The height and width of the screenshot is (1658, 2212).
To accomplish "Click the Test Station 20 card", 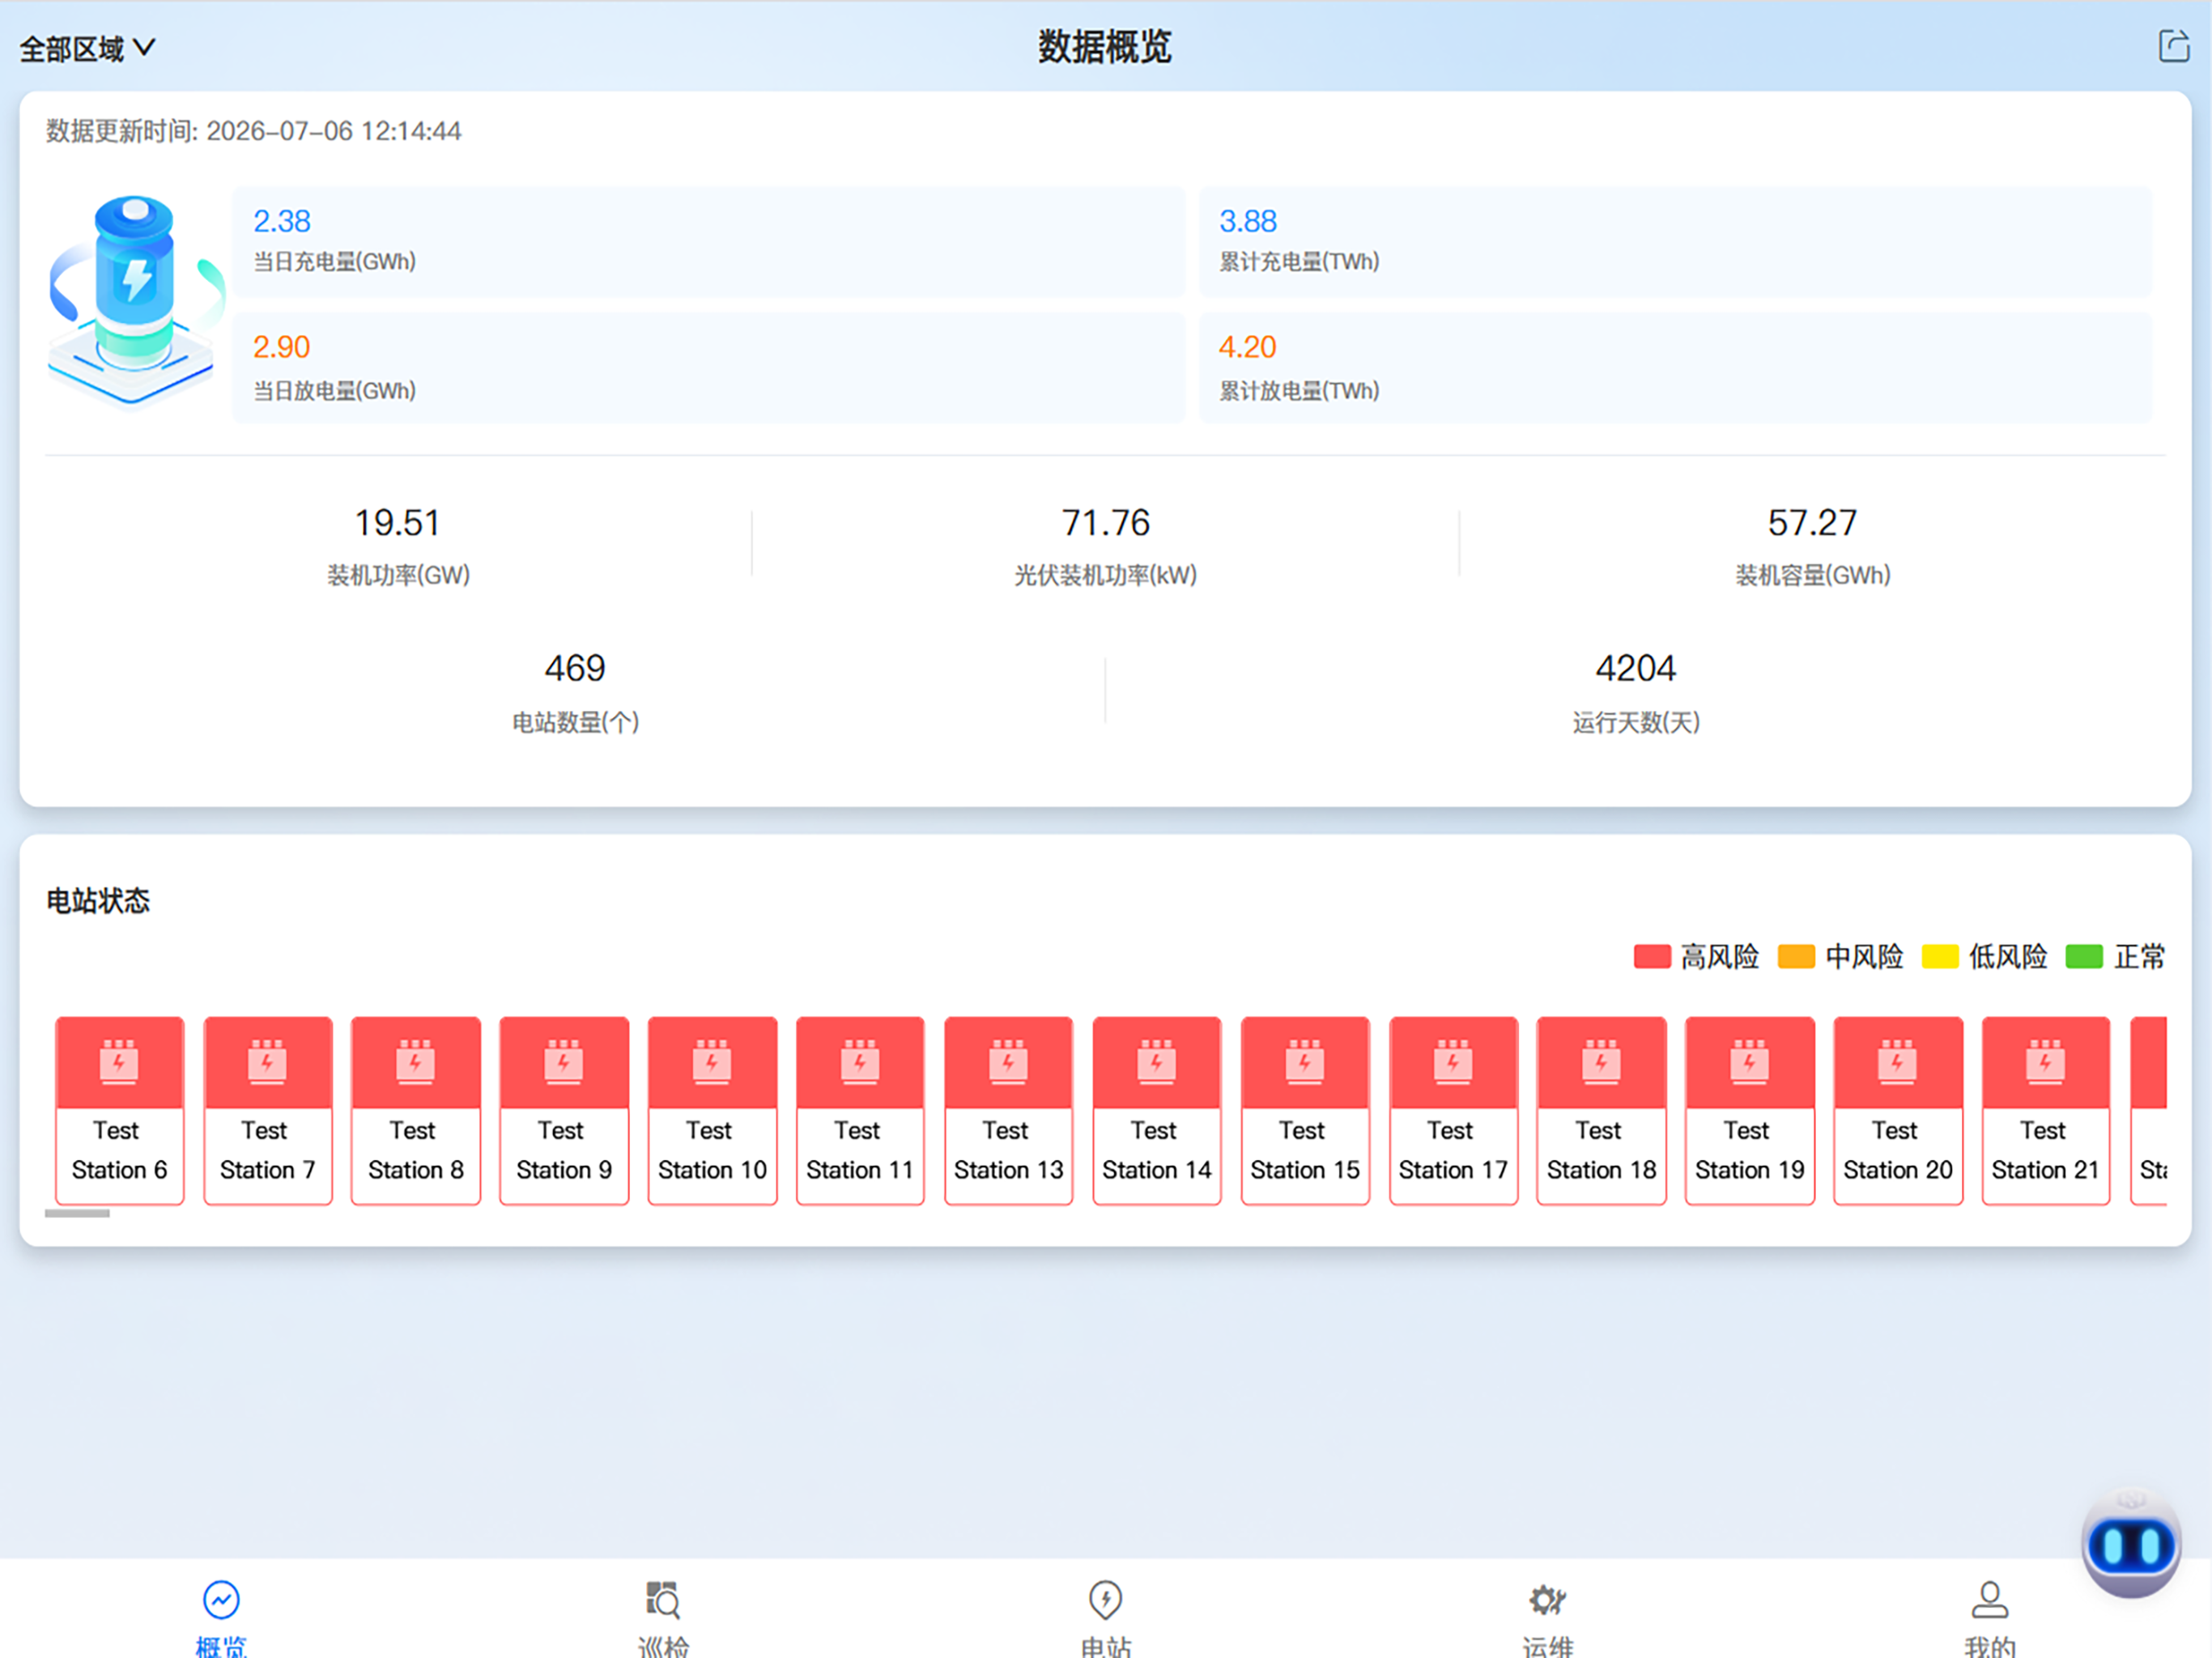I will click(x=1898, y=1110).
